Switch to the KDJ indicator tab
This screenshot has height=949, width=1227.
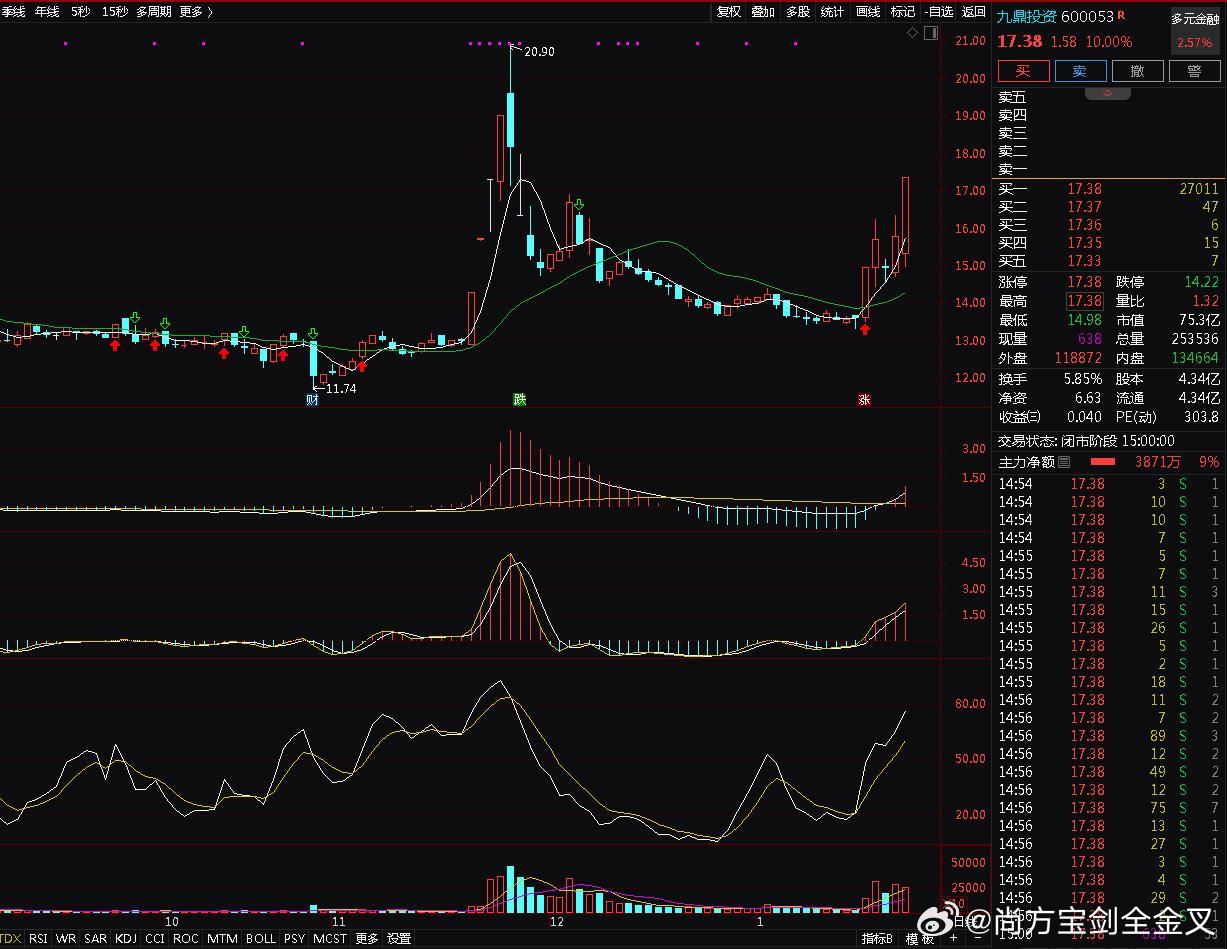pos(125,940)
